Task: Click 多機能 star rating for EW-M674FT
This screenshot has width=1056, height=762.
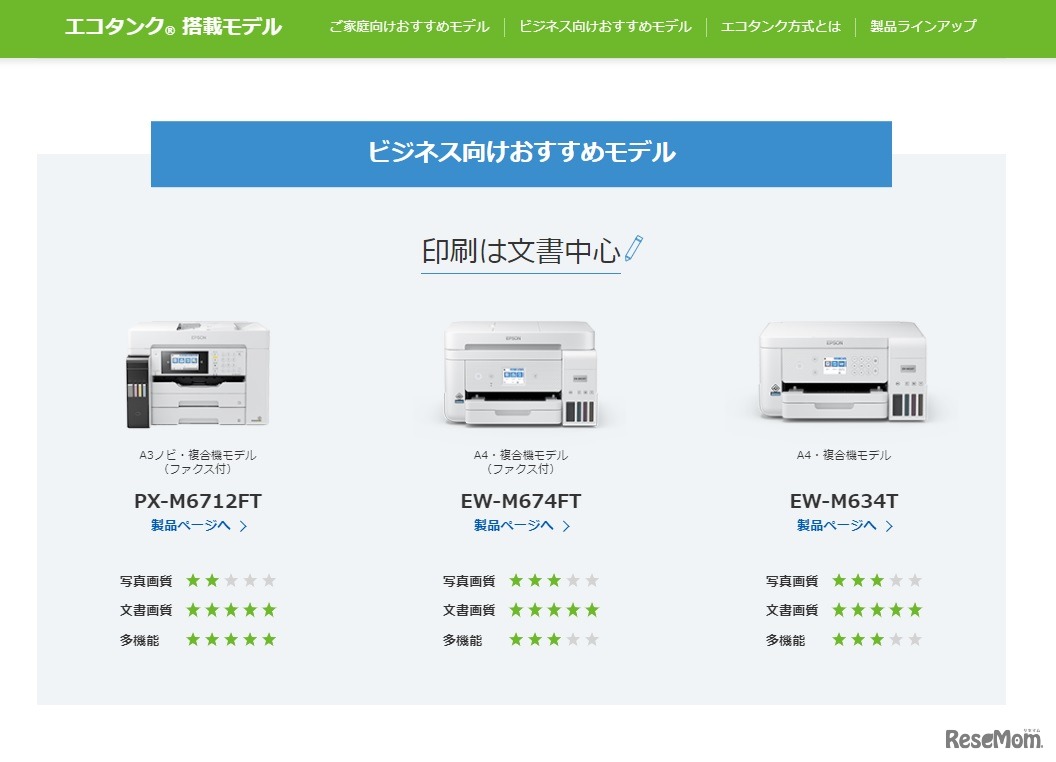Action: [x=554, y=639]
